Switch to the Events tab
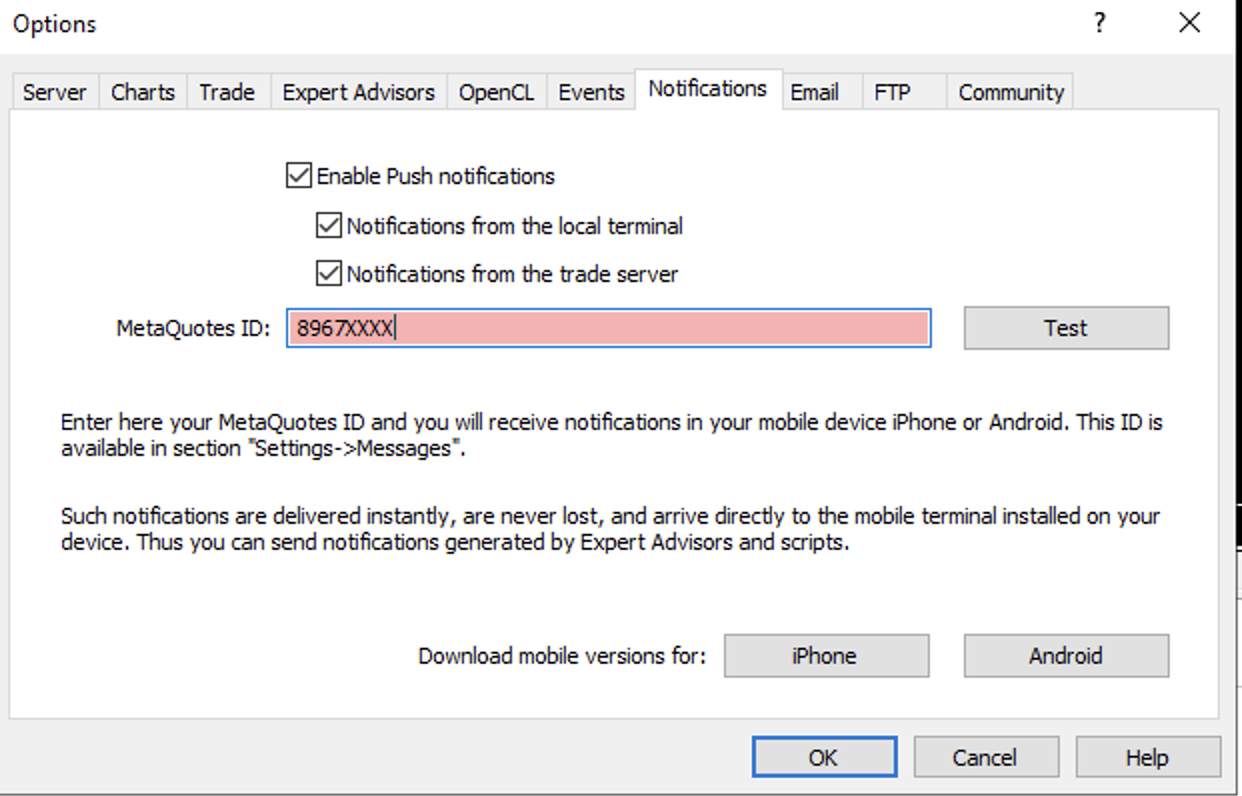 click(x=591, y=92)
